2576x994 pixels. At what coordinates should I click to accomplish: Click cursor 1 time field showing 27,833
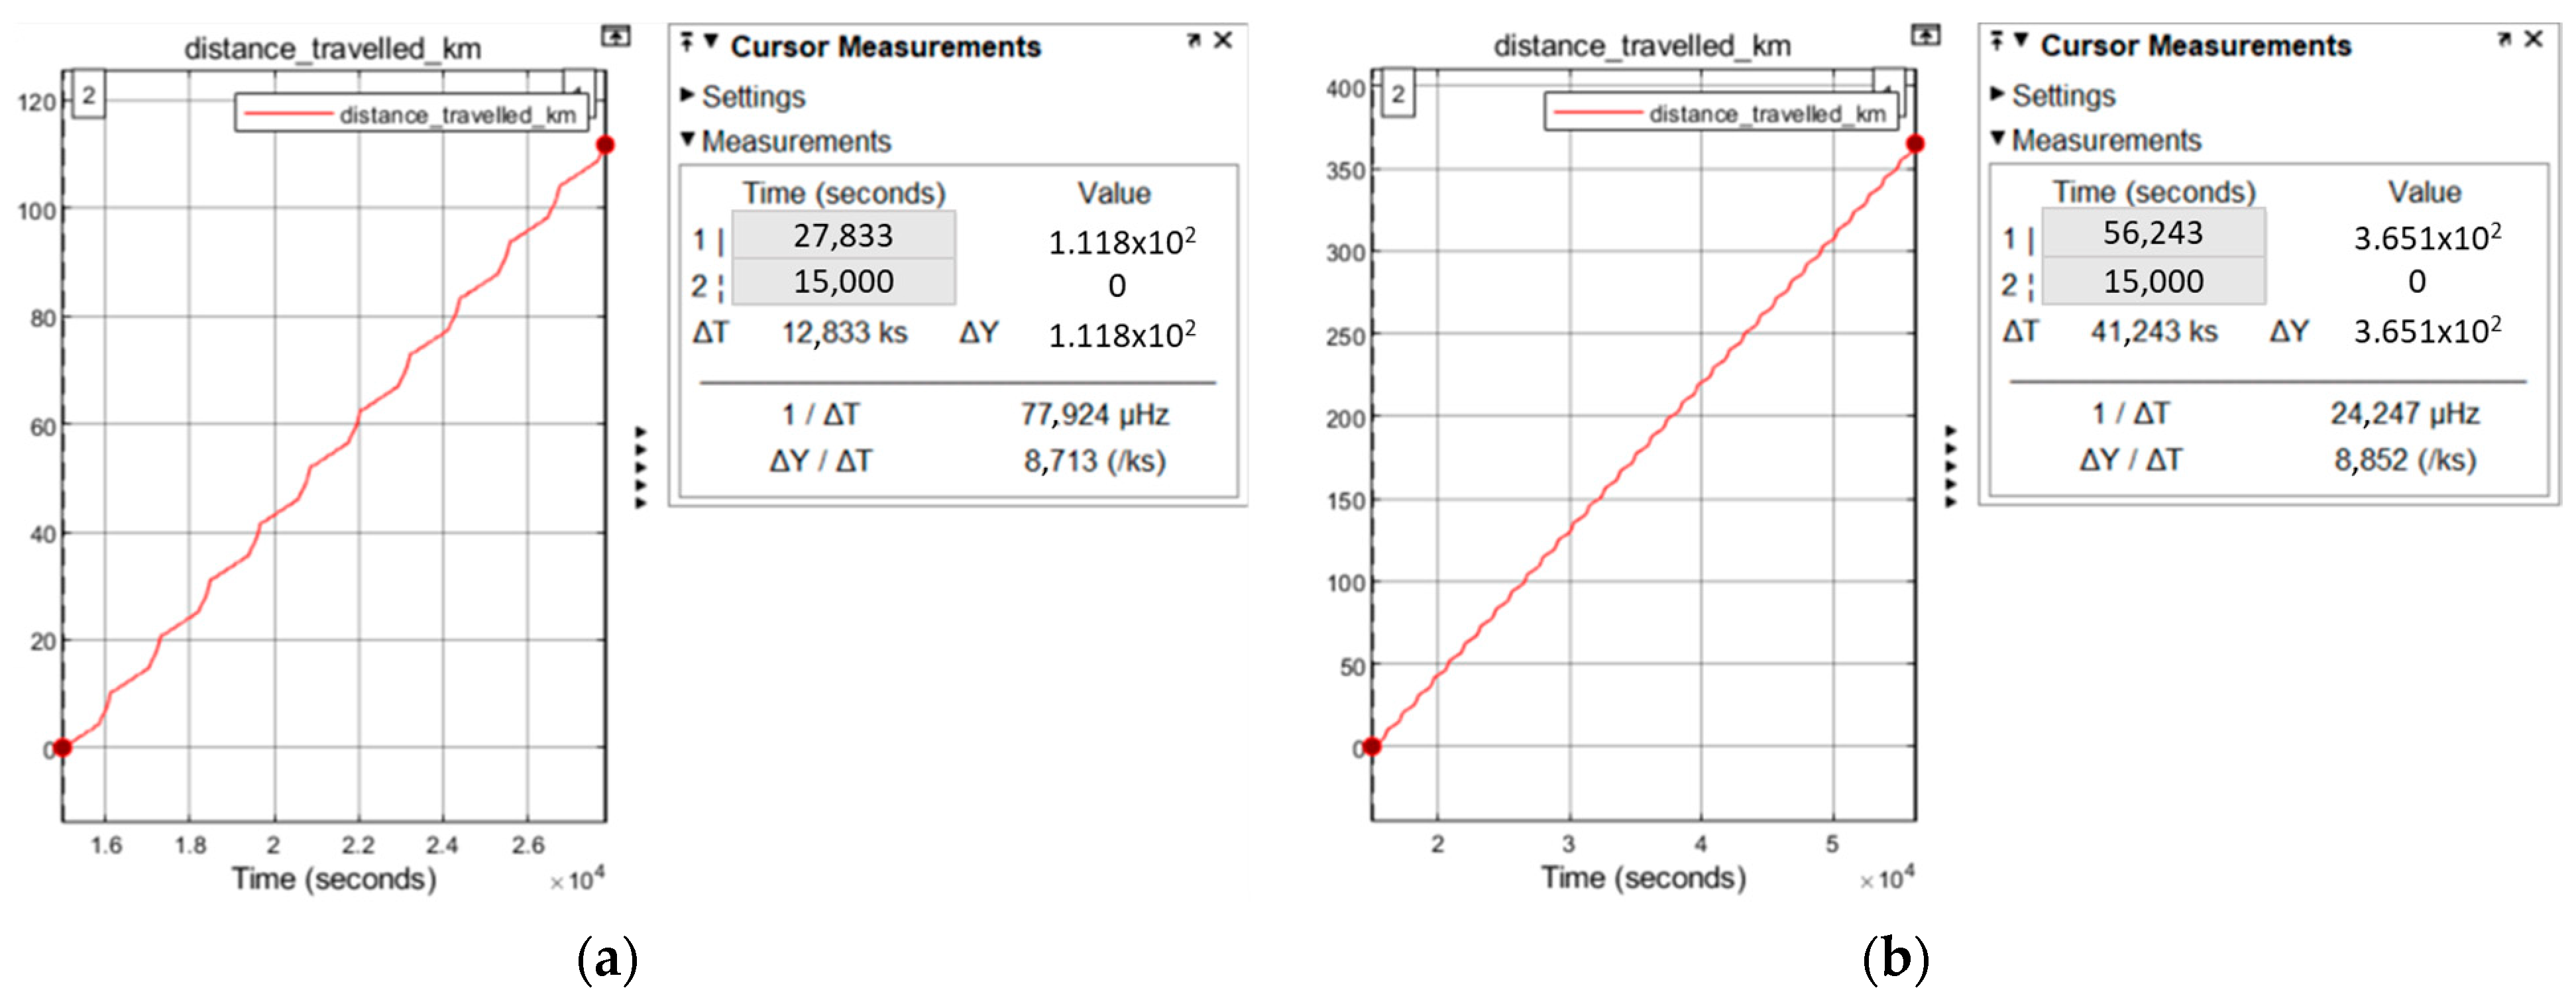843,236
